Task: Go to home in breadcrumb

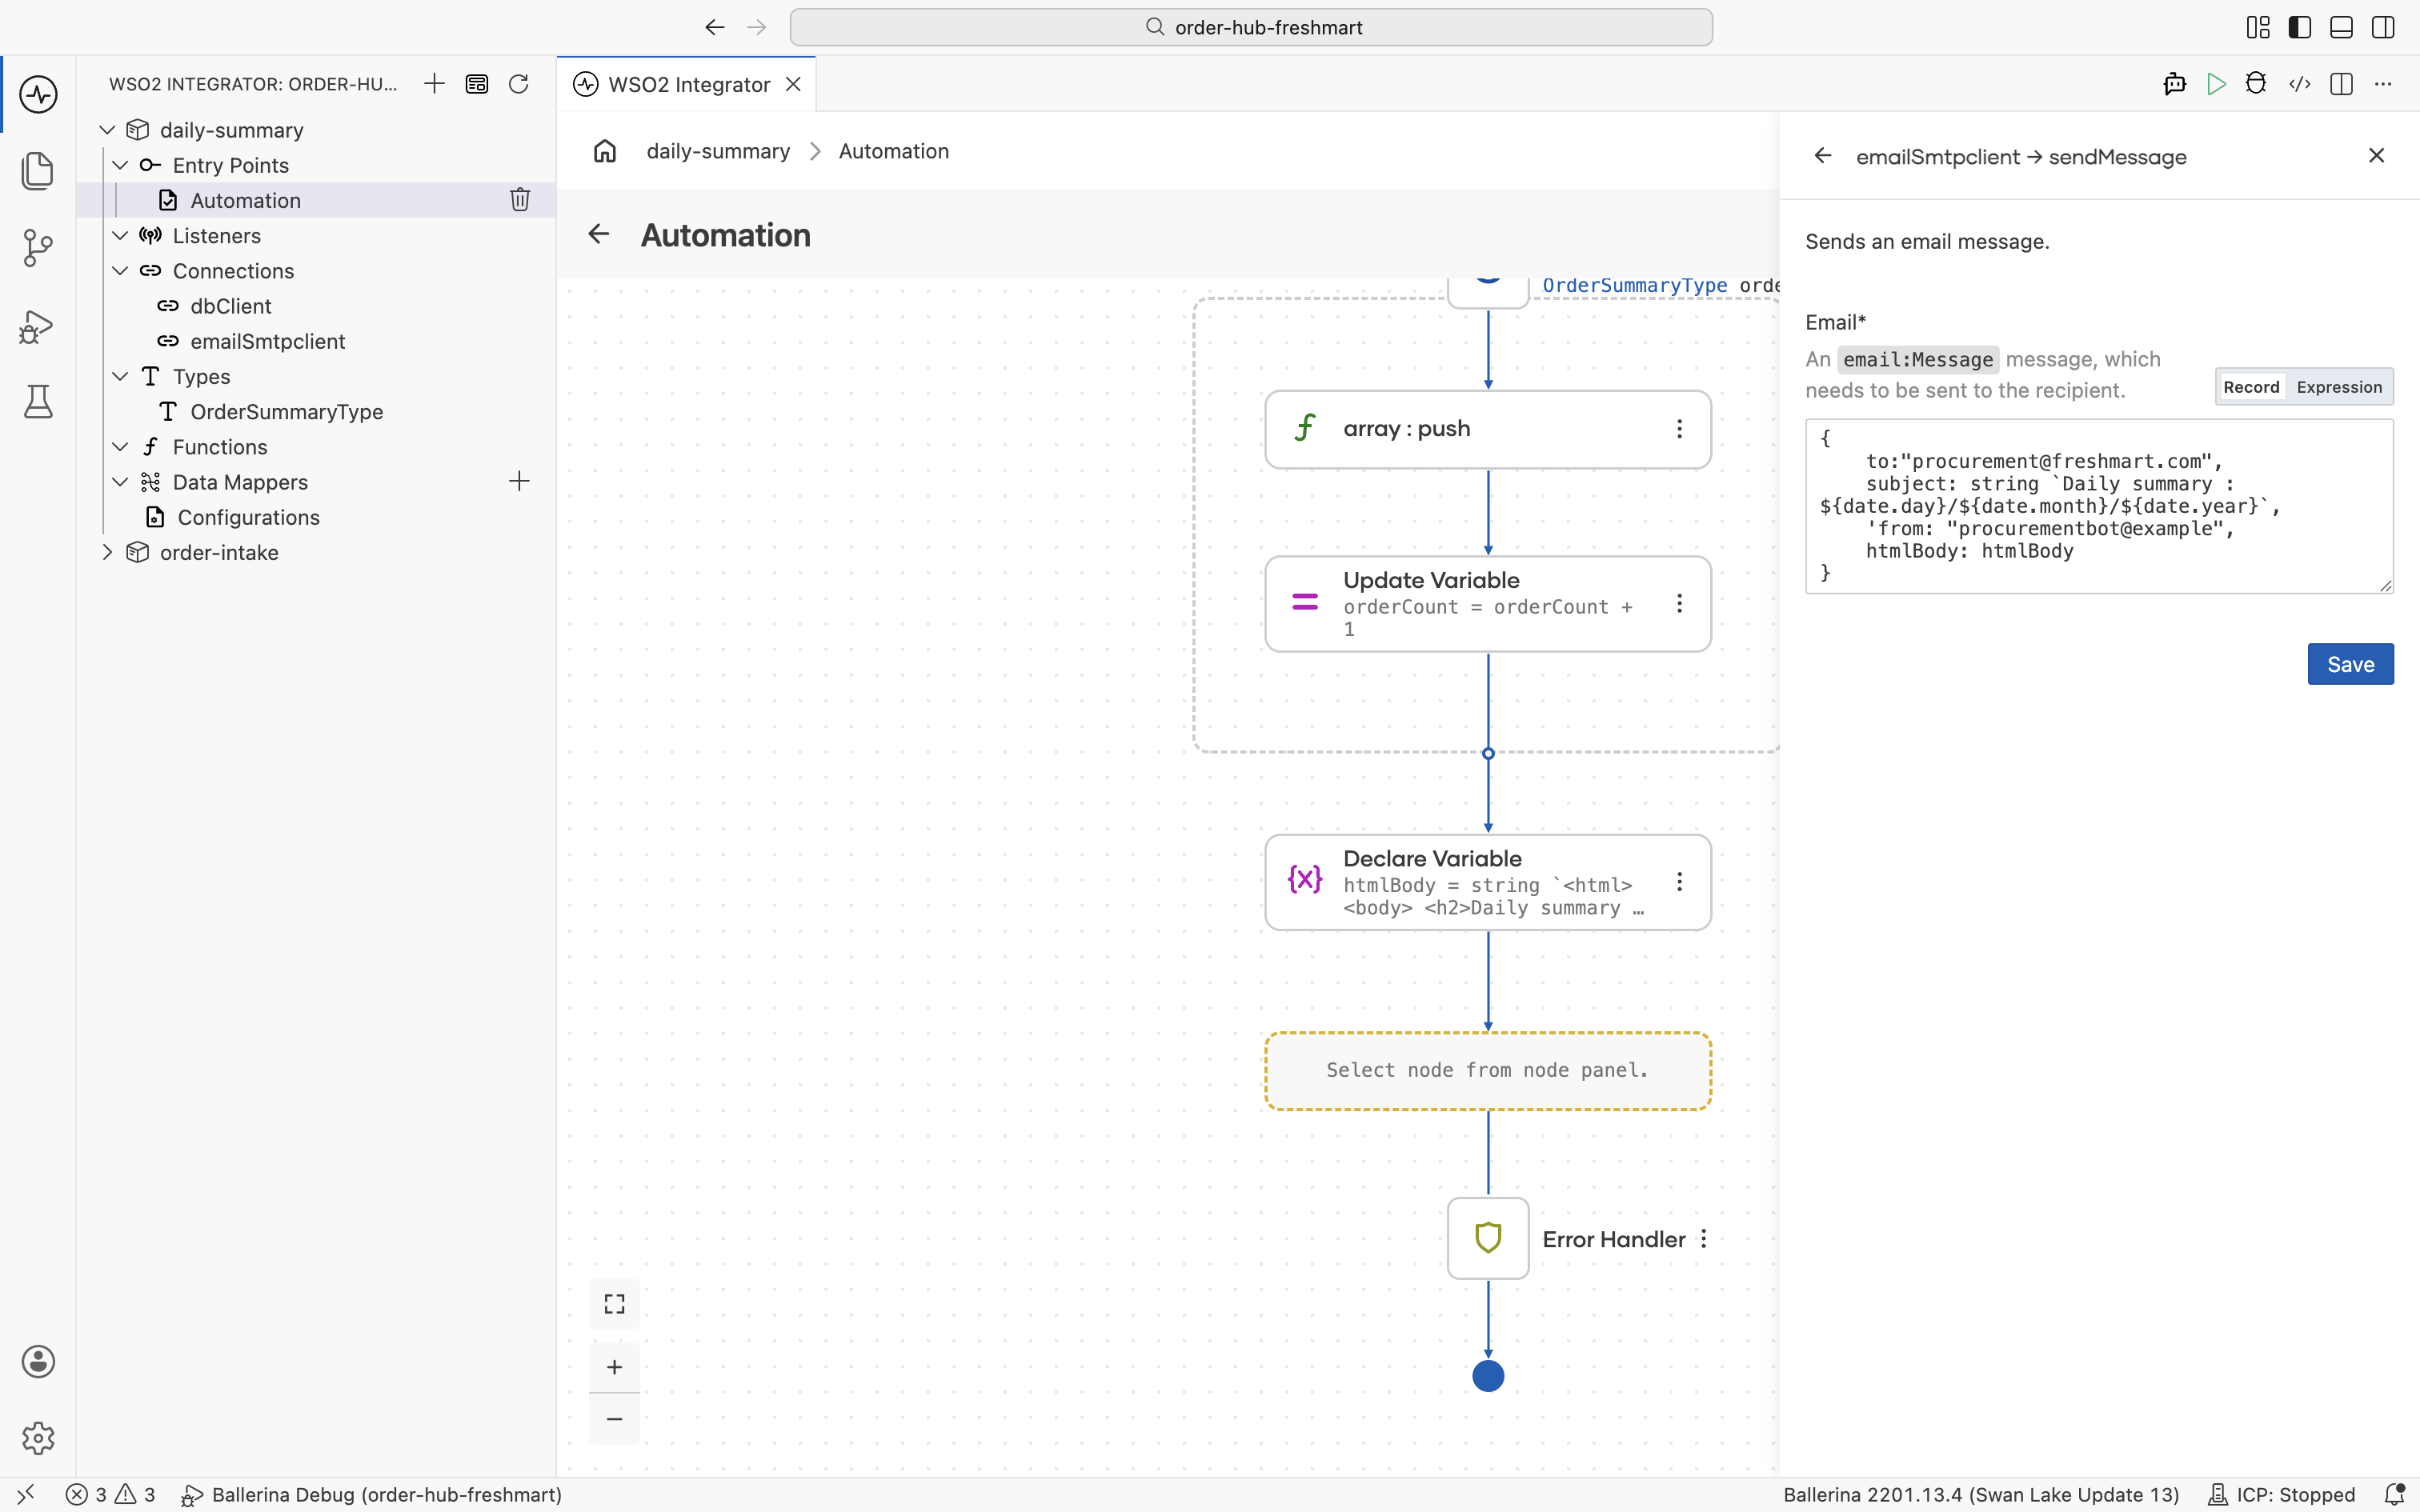Action: click(605, 151)
